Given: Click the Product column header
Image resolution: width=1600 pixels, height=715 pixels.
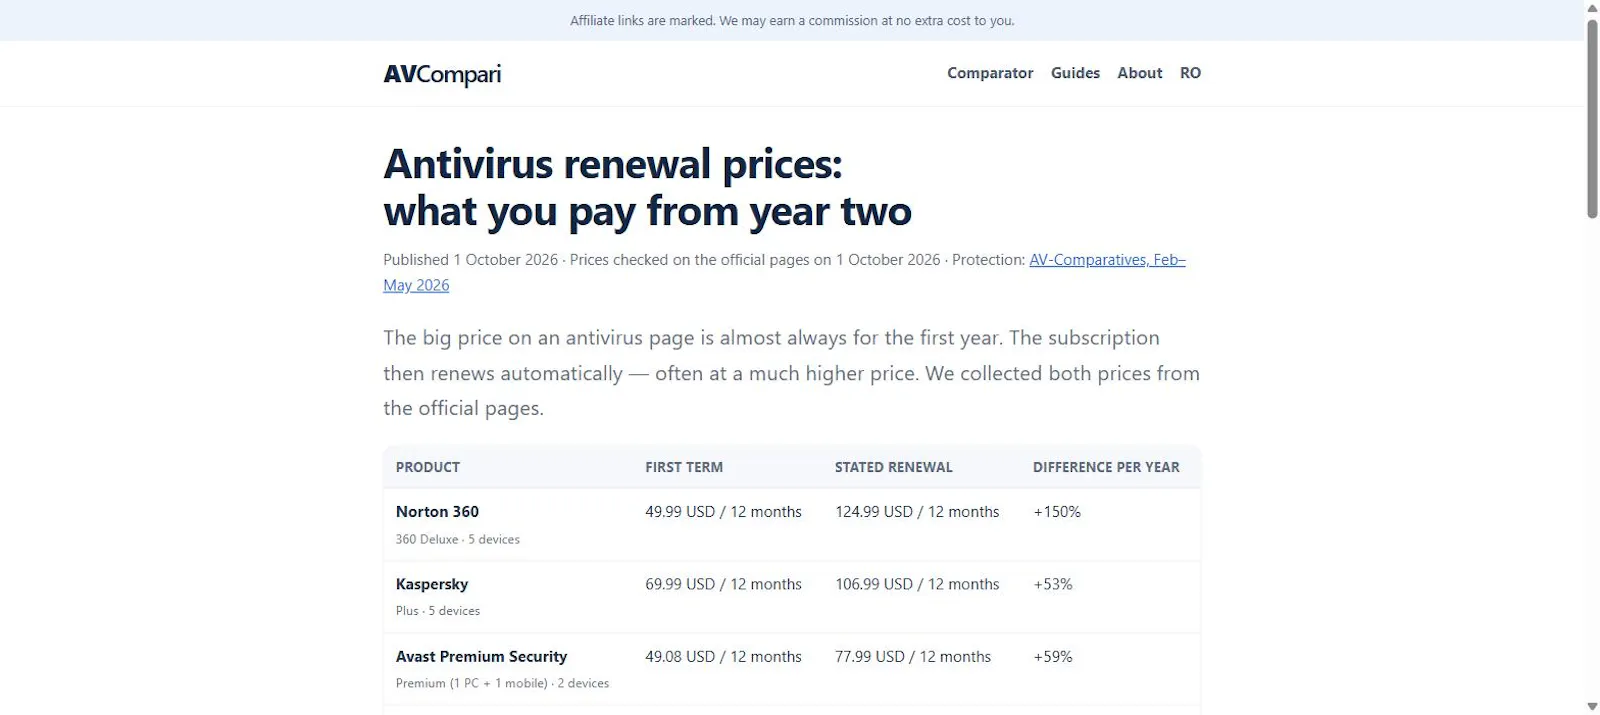Looking at the screenshot, I should pyautogui.click(x=428, y=467).
